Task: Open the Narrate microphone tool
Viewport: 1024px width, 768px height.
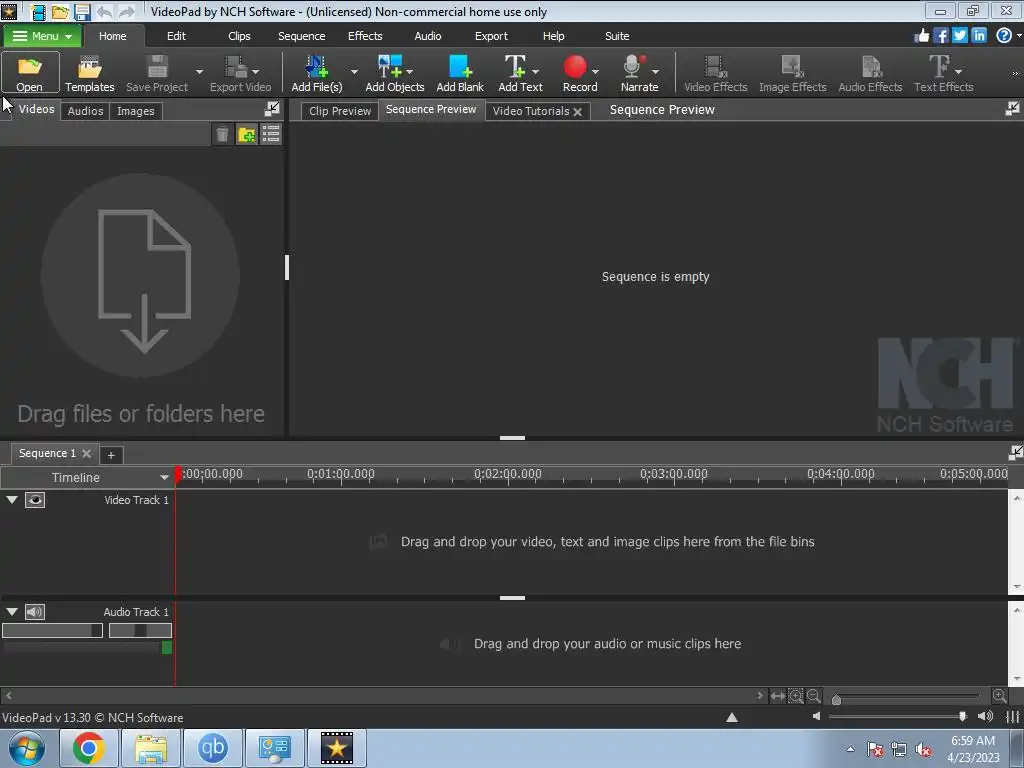Action: pyautogui.click(x=639, y=73)
